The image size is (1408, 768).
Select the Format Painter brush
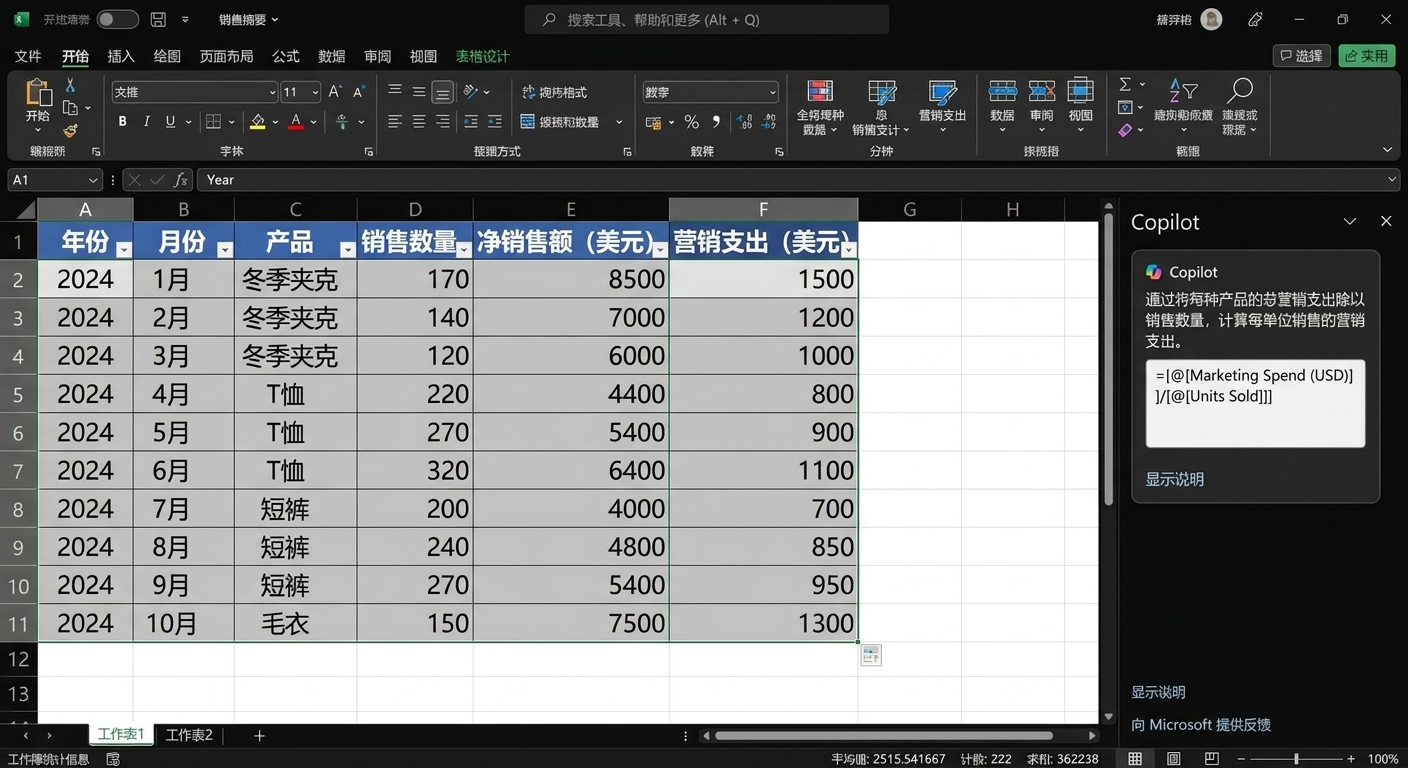pos(70,131)
